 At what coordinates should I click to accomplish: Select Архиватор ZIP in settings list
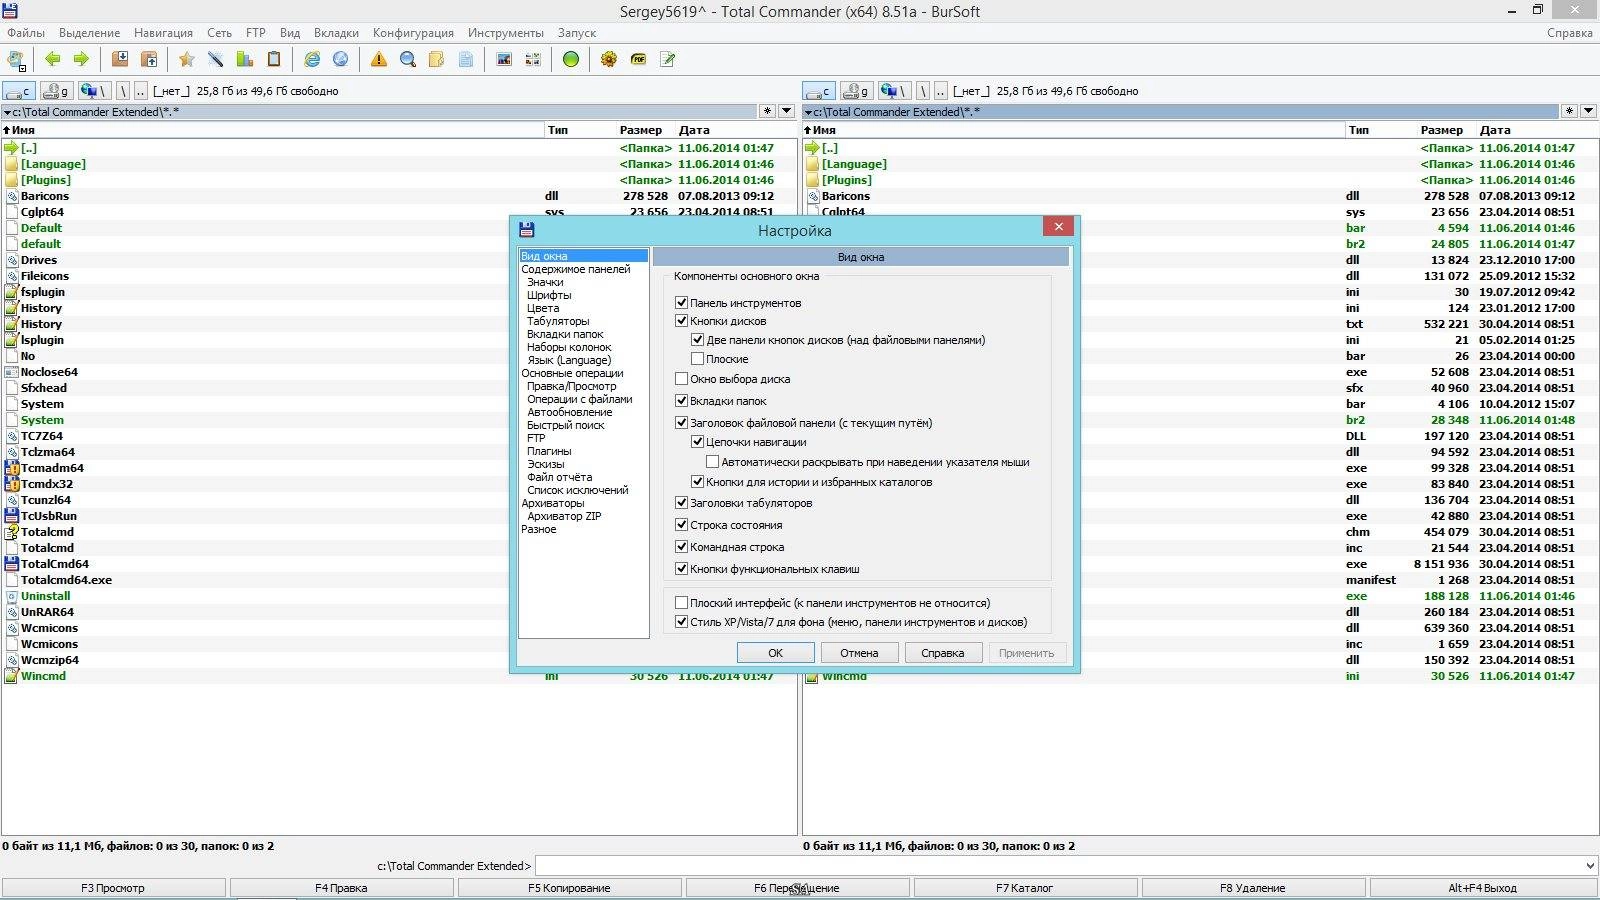[x=564, y=516]
